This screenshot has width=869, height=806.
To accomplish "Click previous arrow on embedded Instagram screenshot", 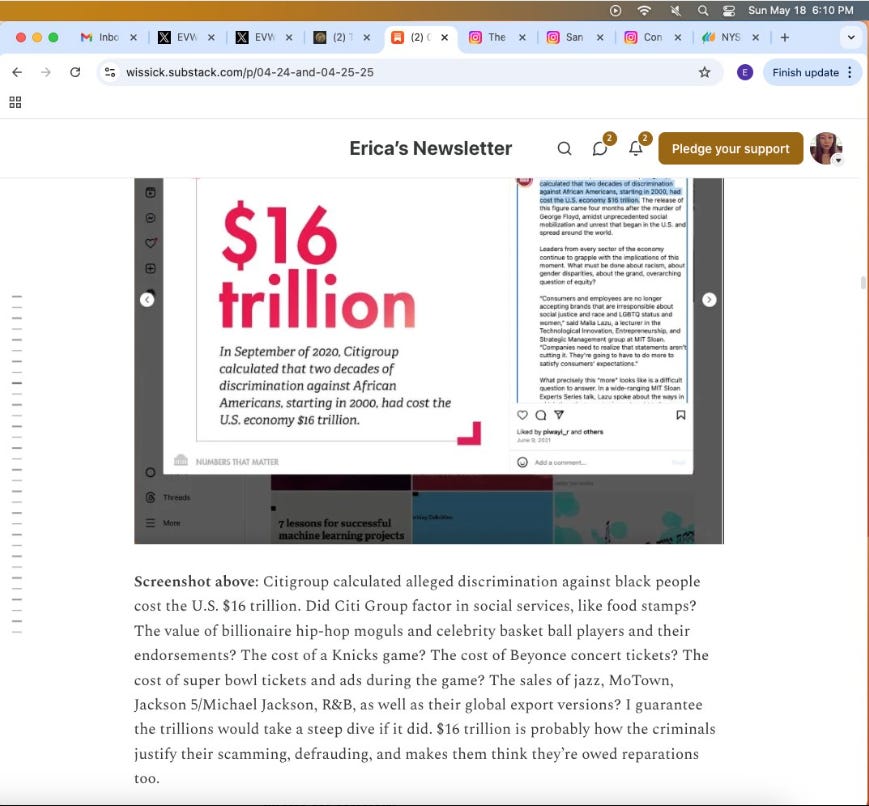I will coord(147,299).
